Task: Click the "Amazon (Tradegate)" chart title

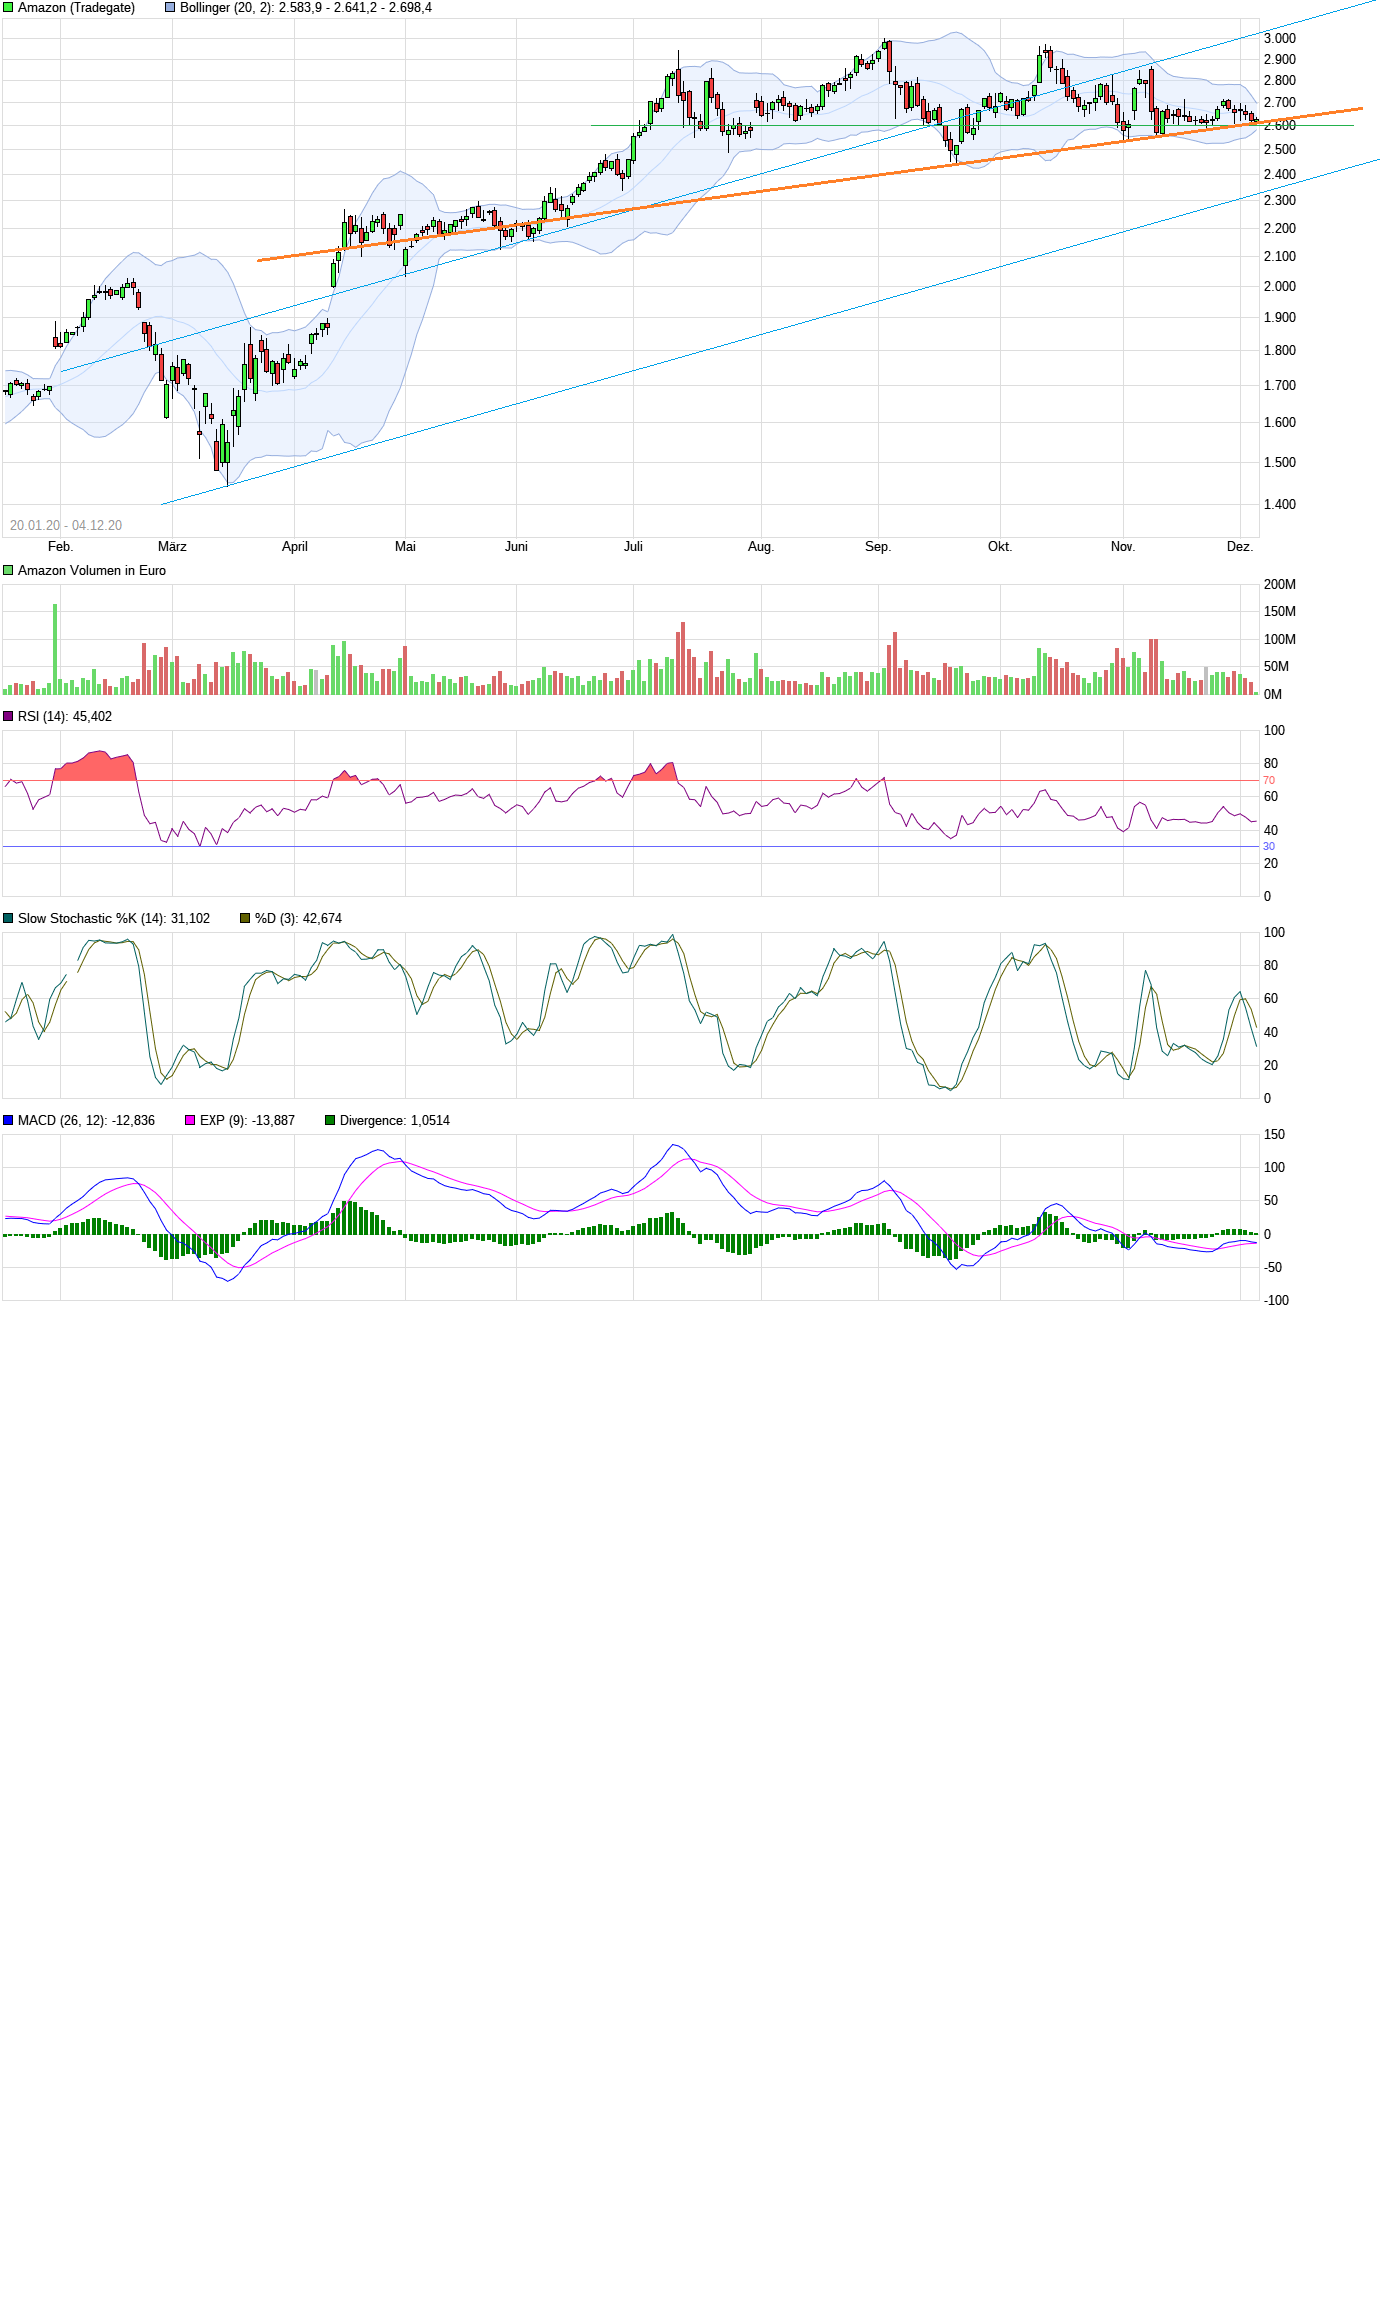Action: coord(76,8)
